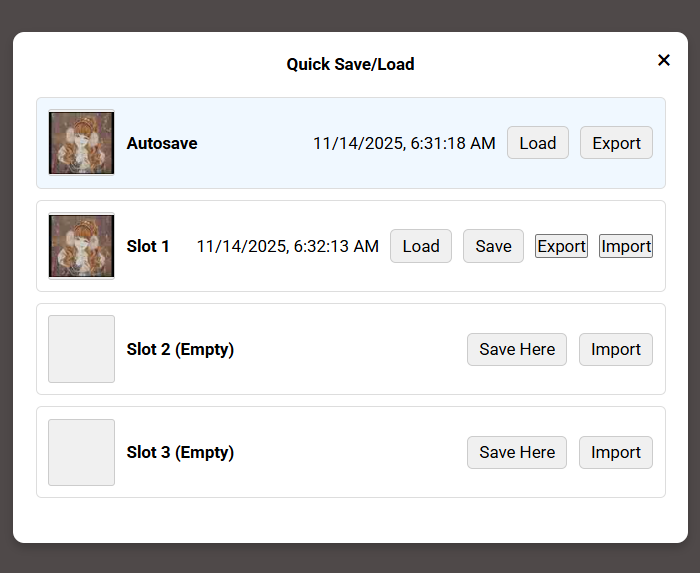Import a save into Slot 1
The height and width of the screenshot is (573, 700).
626,246
